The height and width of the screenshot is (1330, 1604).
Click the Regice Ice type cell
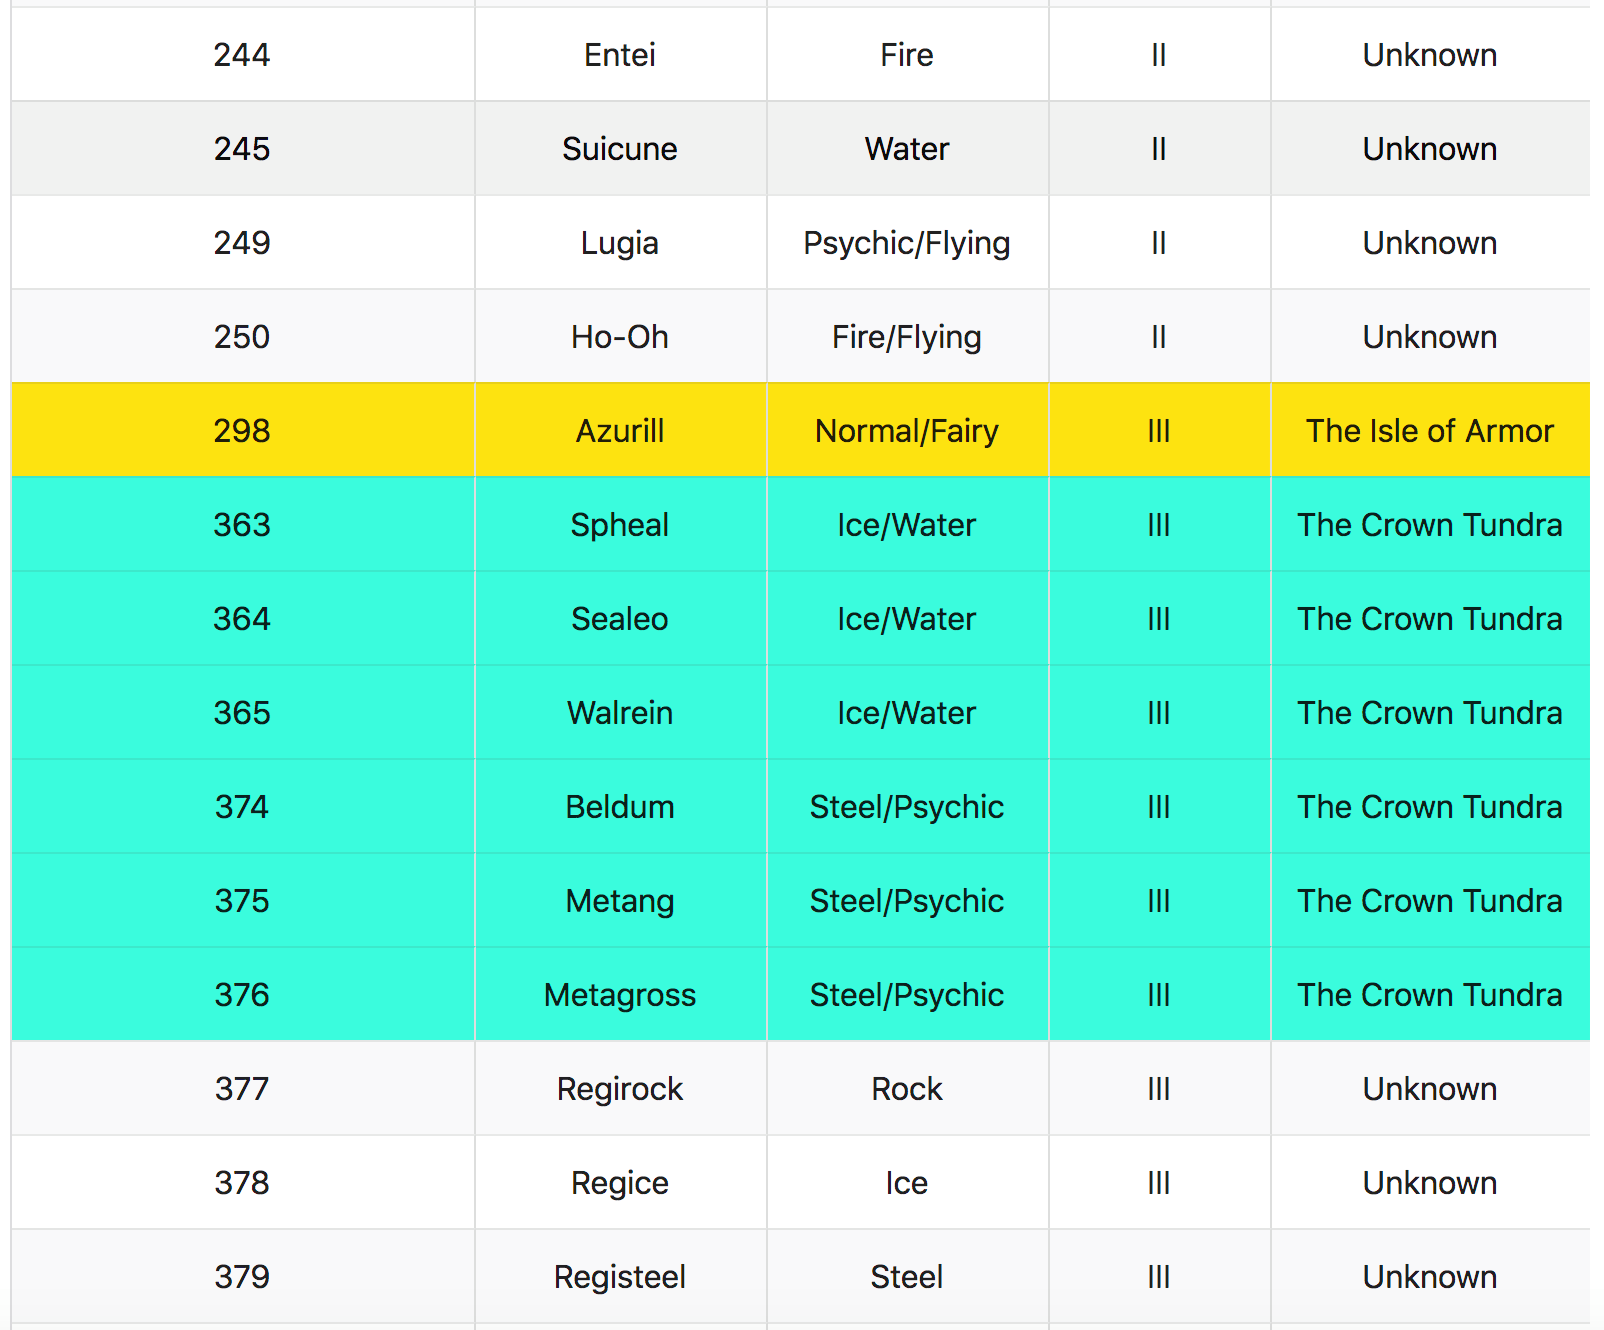[907, 1182]
